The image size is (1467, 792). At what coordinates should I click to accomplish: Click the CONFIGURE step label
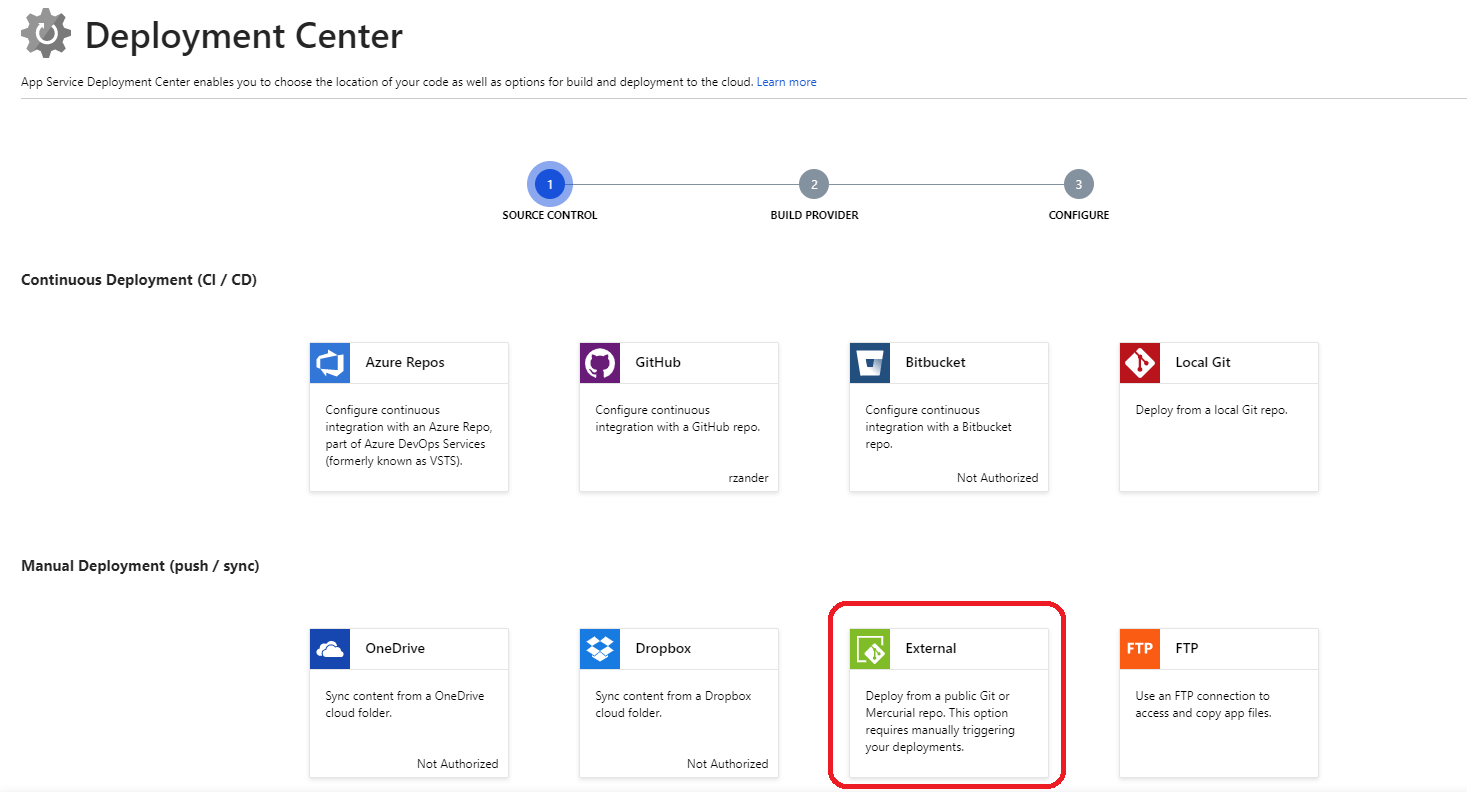1079,215
